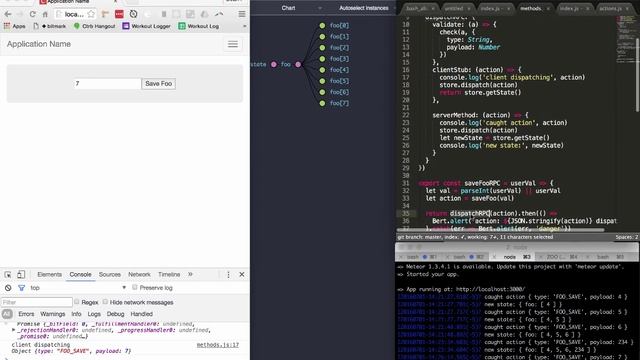This screenshot has height=360, width=640.
Task: Toggle the console filter funnel
Action: (21, 288)
